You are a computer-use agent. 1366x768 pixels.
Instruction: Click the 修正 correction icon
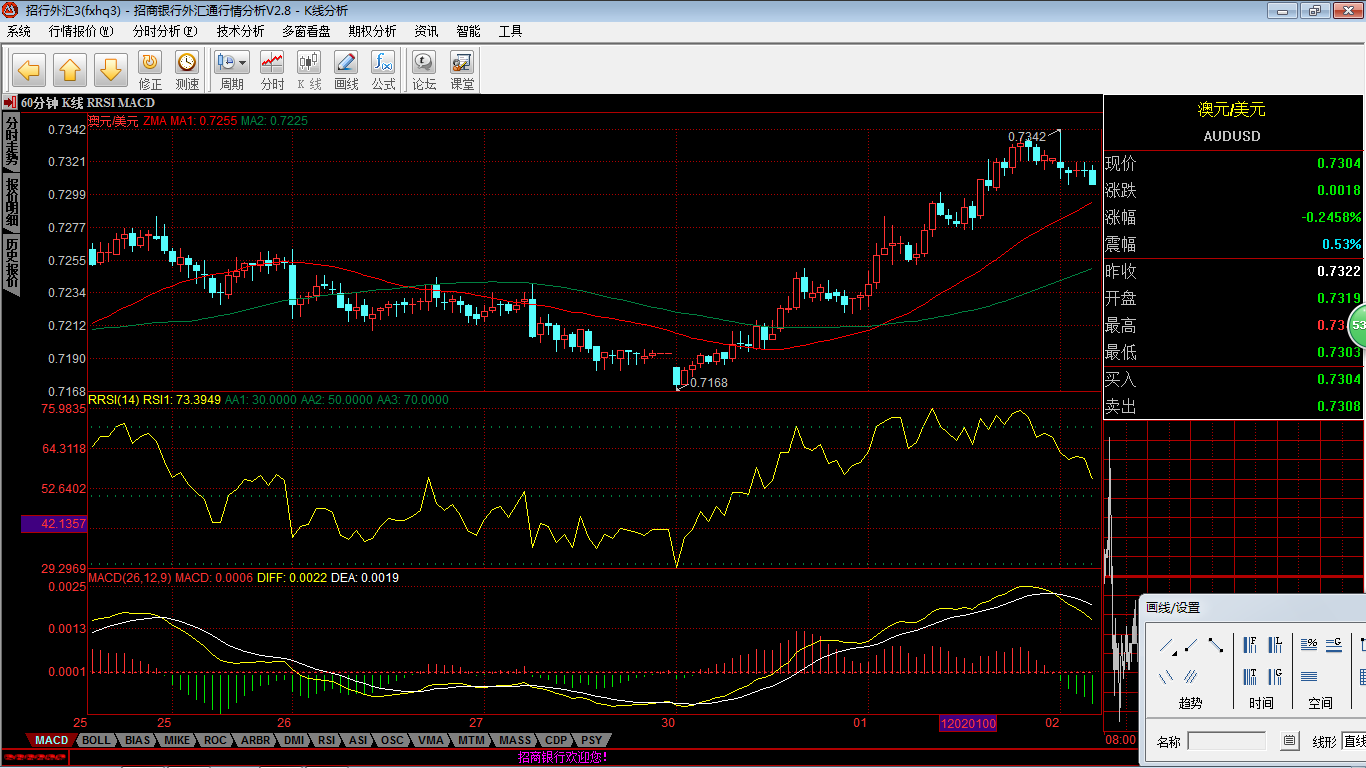(x=150, y=62)
